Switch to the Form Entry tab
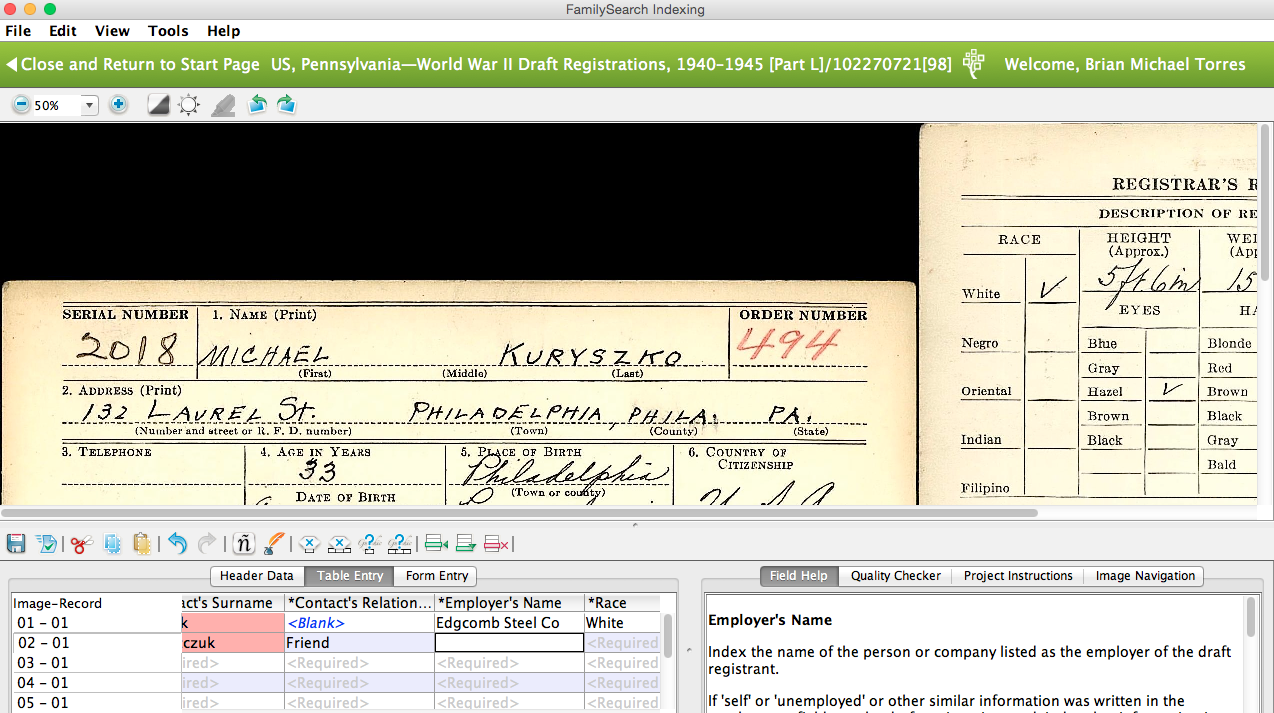 point(437,576)
